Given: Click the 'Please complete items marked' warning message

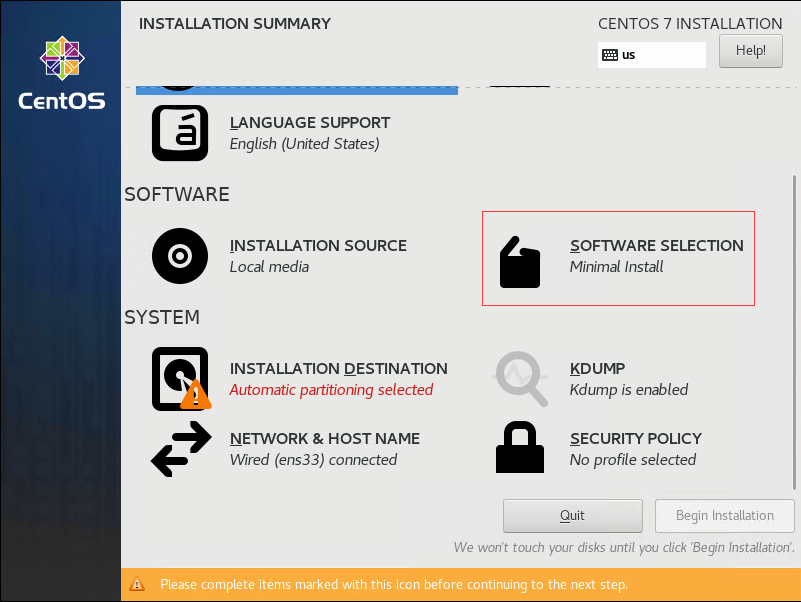Looking at the screenshot, I should (394, 584).
